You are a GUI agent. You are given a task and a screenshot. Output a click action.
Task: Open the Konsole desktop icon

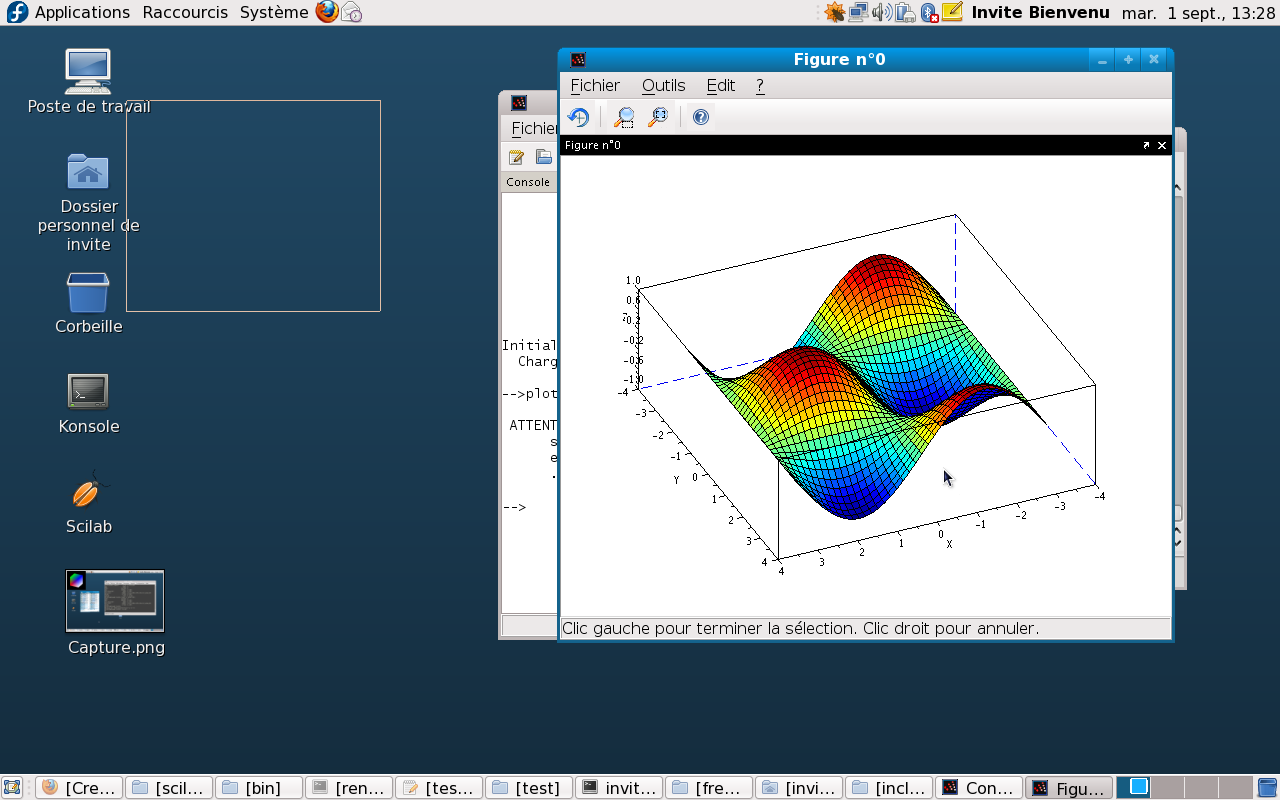(88, 392)
